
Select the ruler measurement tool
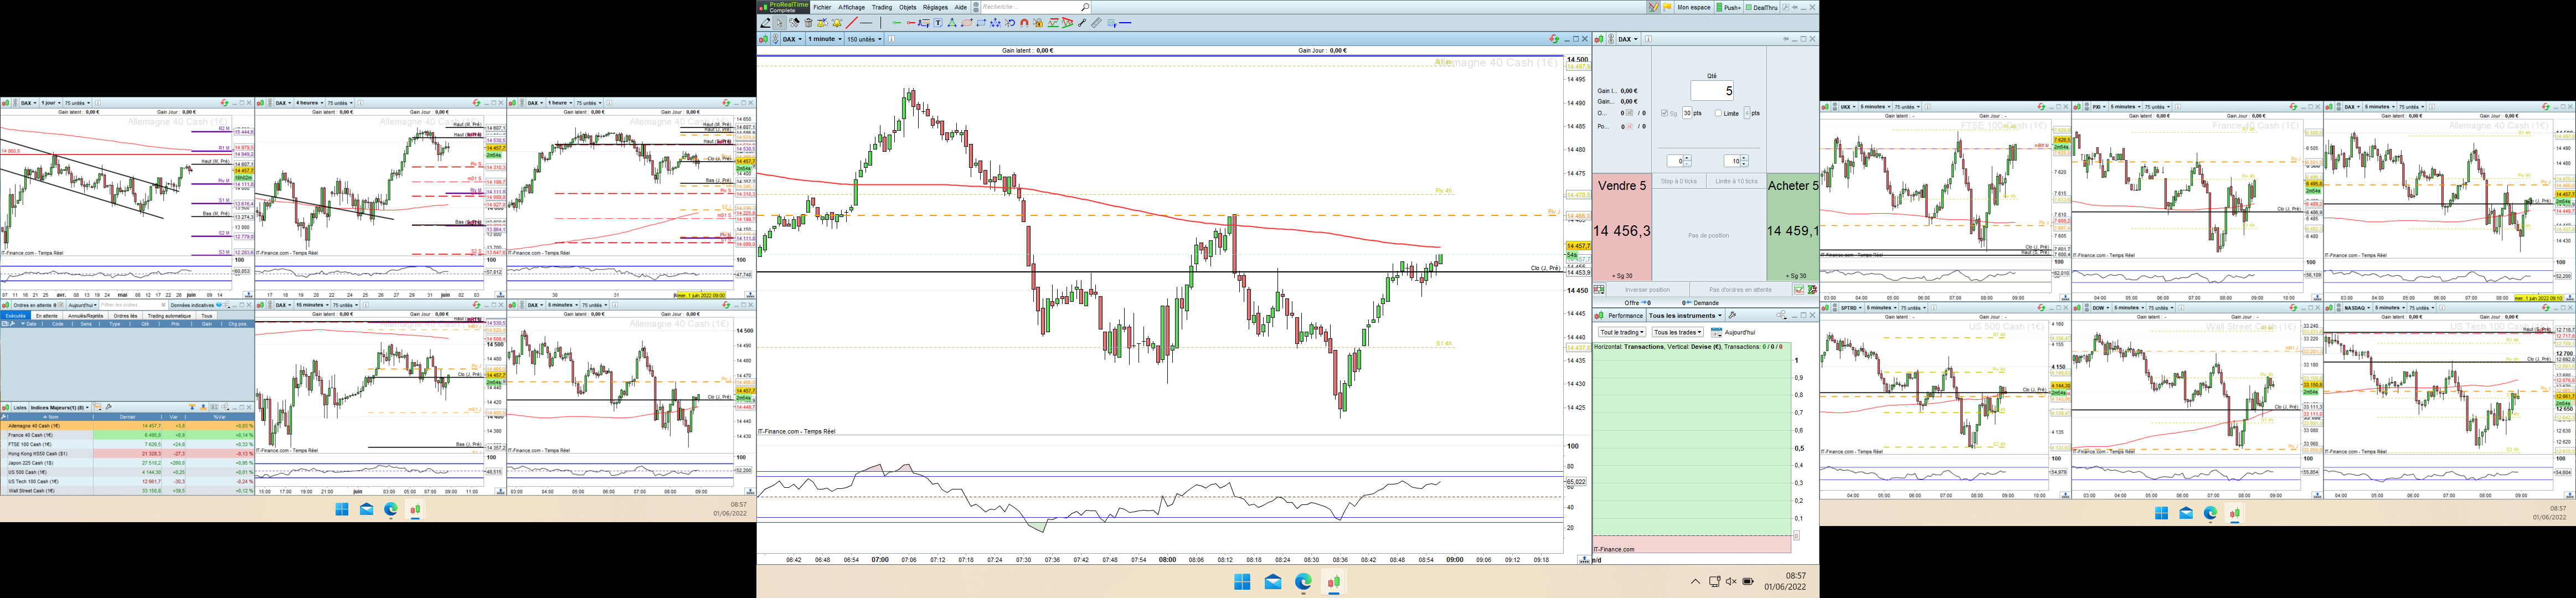point(1096,23)
